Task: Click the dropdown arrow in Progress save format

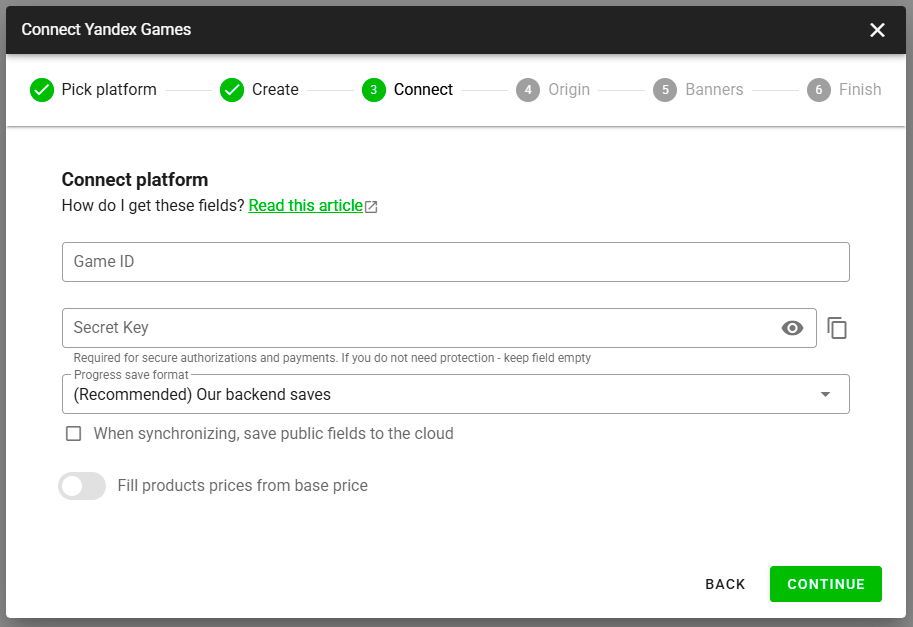Action: tap(825, 394)
